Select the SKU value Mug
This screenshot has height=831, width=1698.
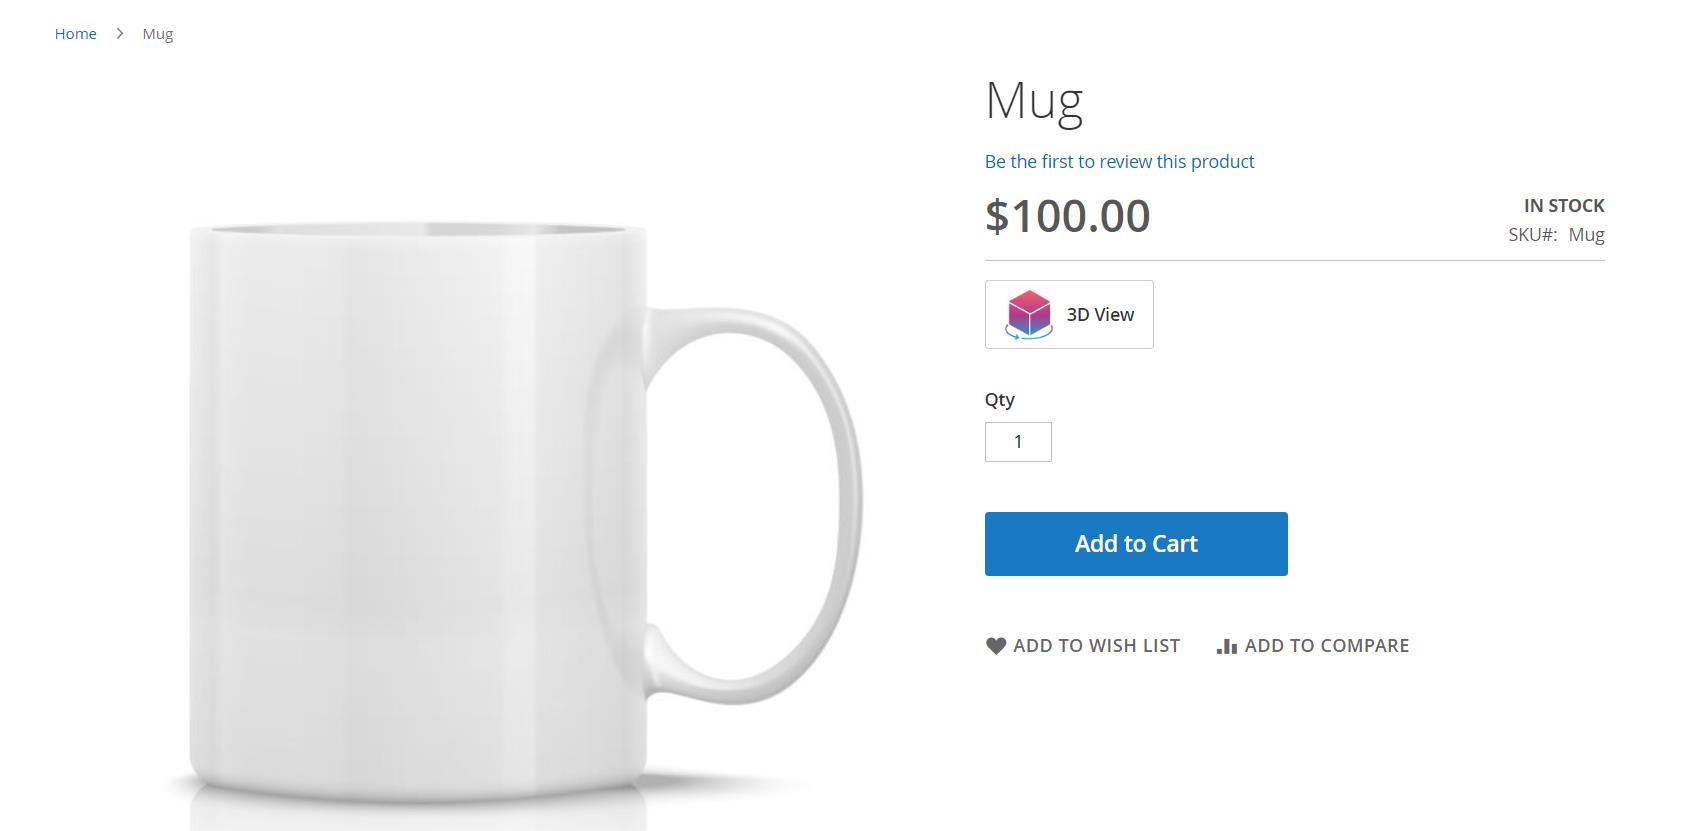coord(1586,235)
